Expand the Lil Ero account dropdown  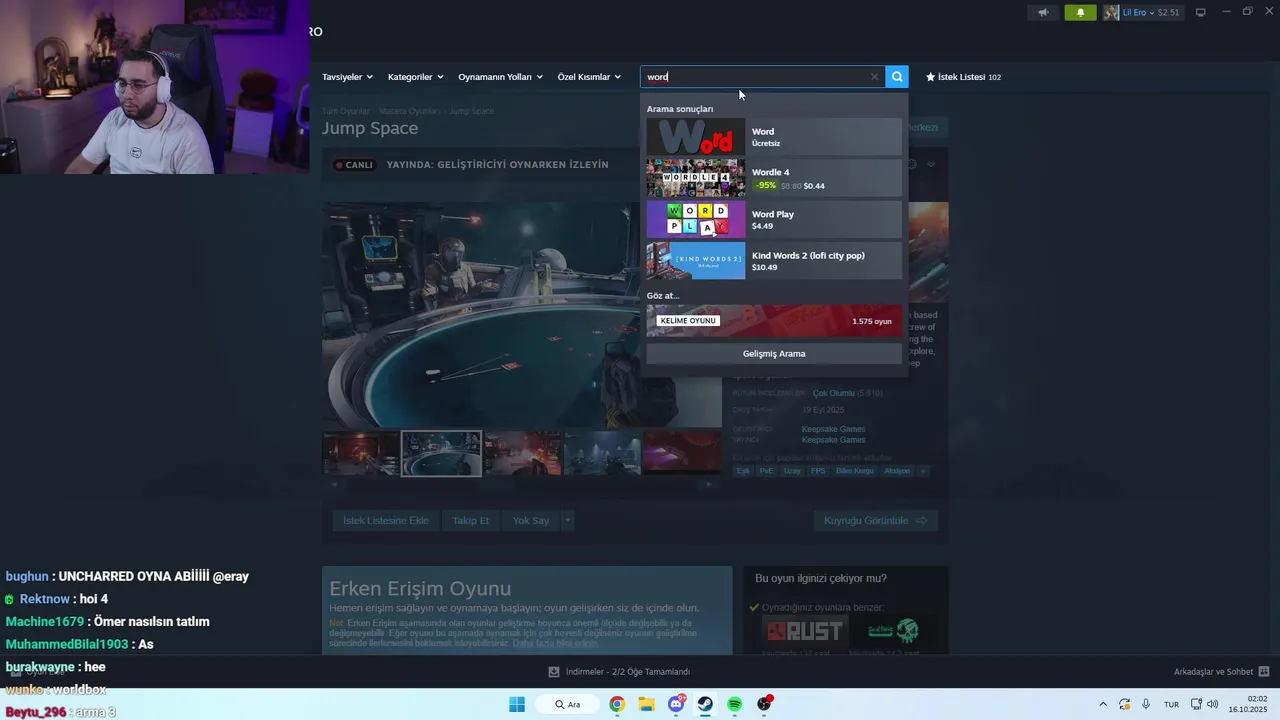(1151, 12)
